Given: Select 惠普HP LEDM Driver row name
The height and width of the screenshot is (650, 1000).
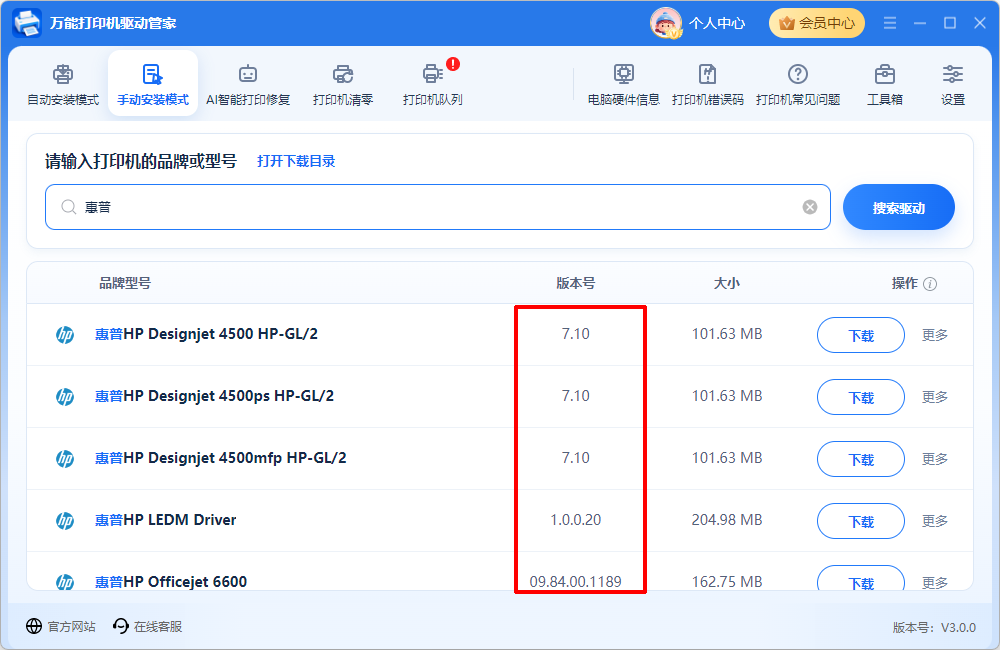Looking at the screenshot, I should pyautogui.click(x=166, y=520).
